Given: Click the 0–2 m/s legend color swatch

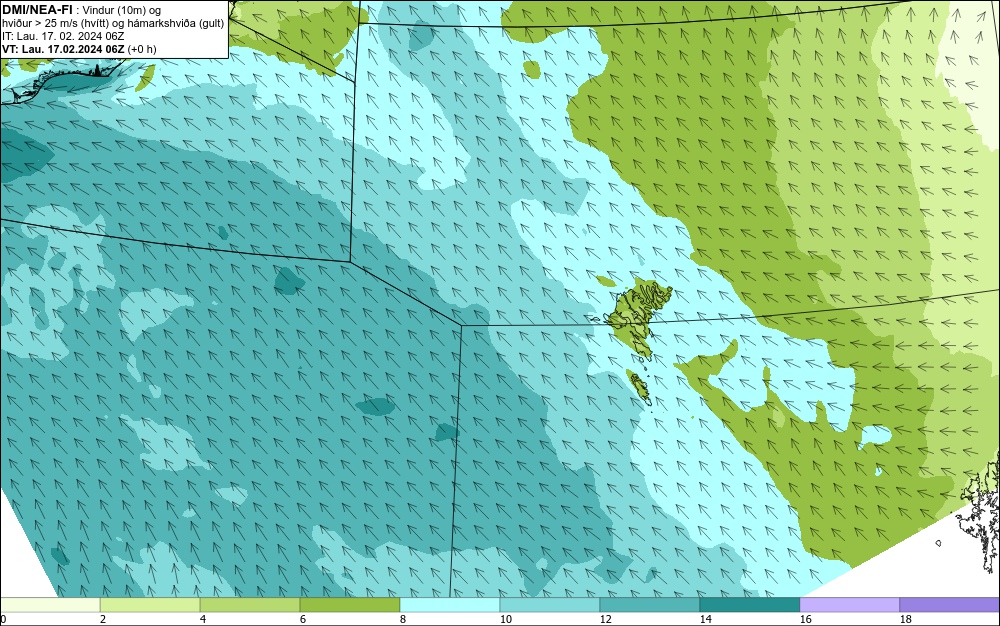Looking at the screenshot, I should pyautogui.click(x=50, y=605).
